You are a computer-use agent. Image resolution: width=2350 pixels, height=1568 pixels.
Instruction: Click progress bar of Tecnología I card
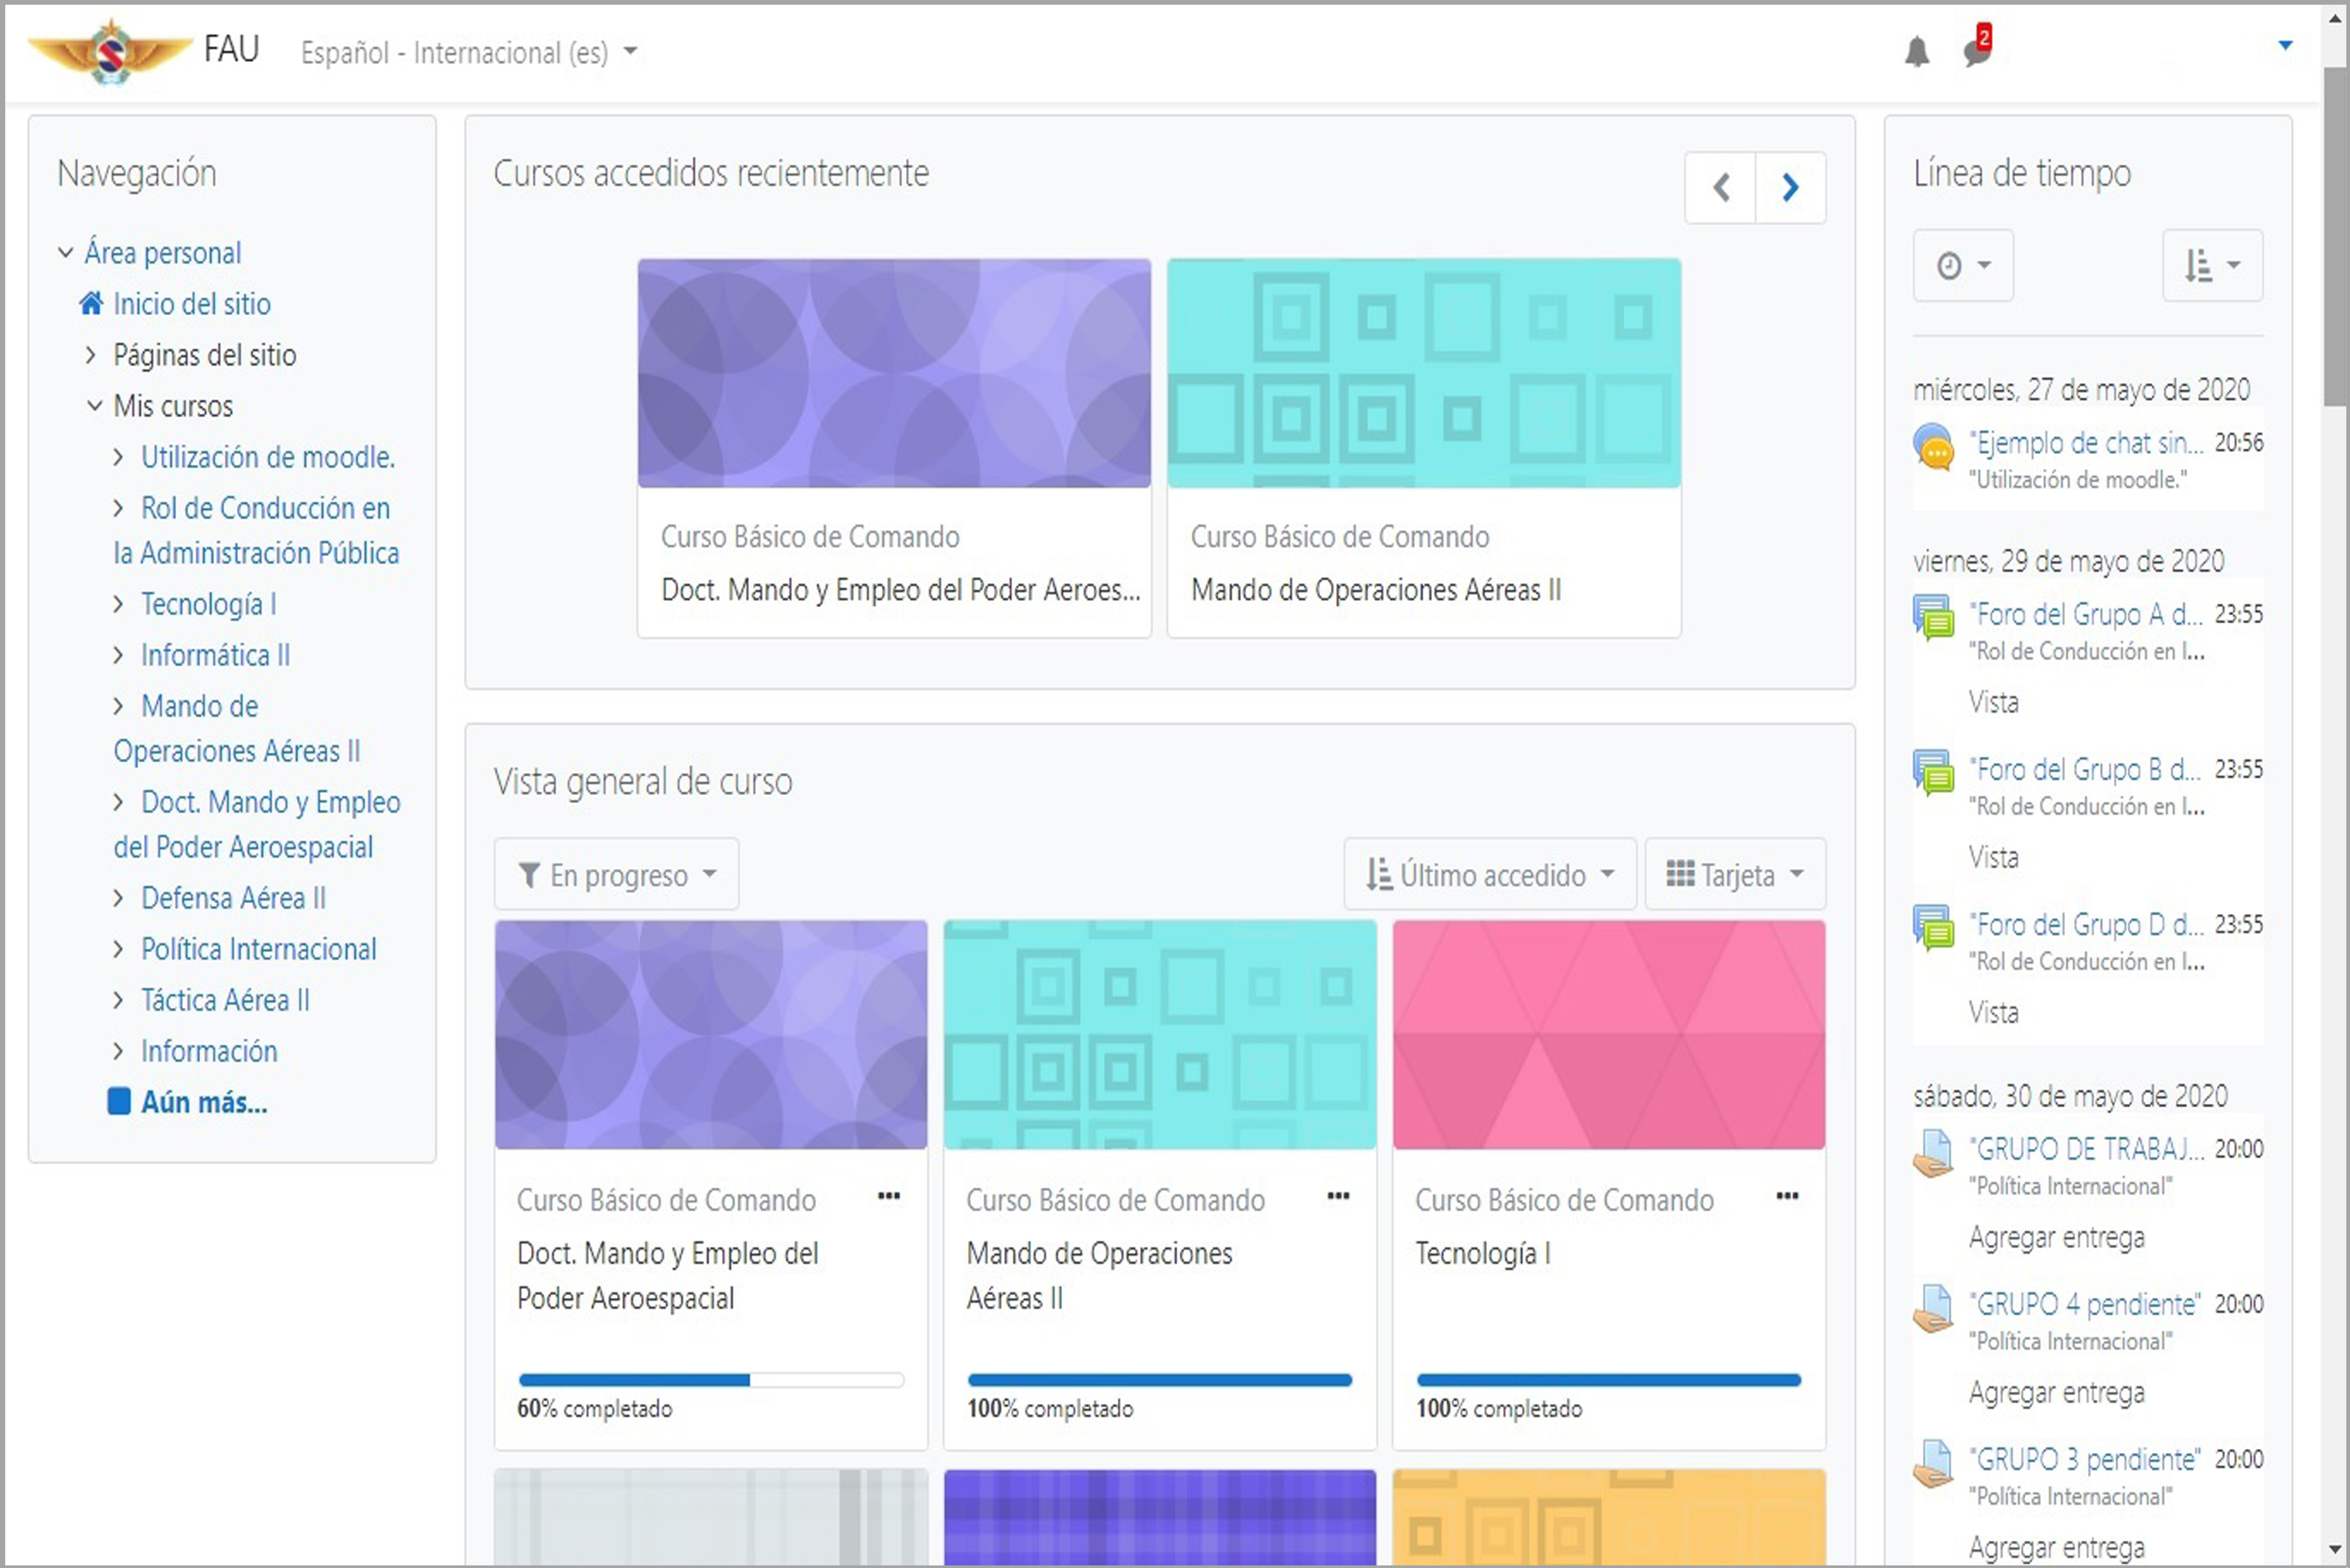(x=1609, y=1380)
